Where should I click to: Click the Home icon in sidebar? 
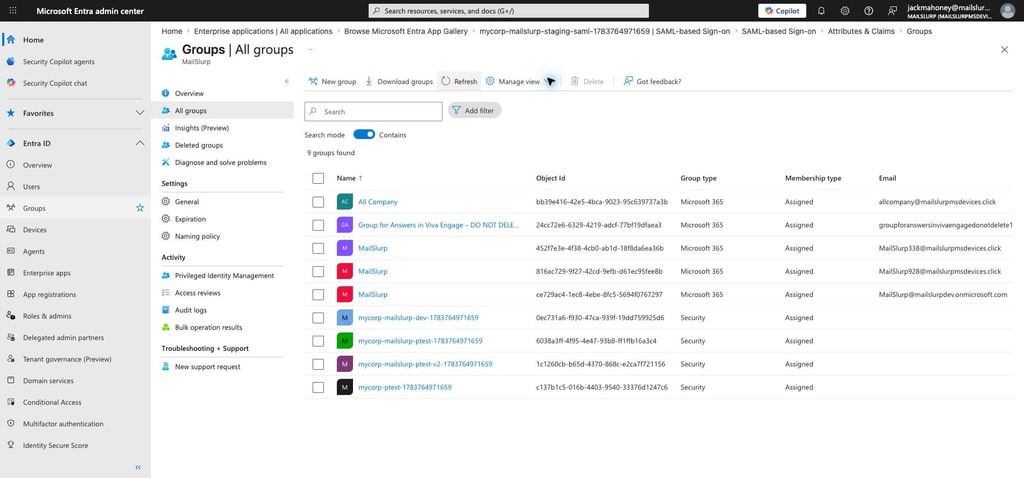pos(10,40)
